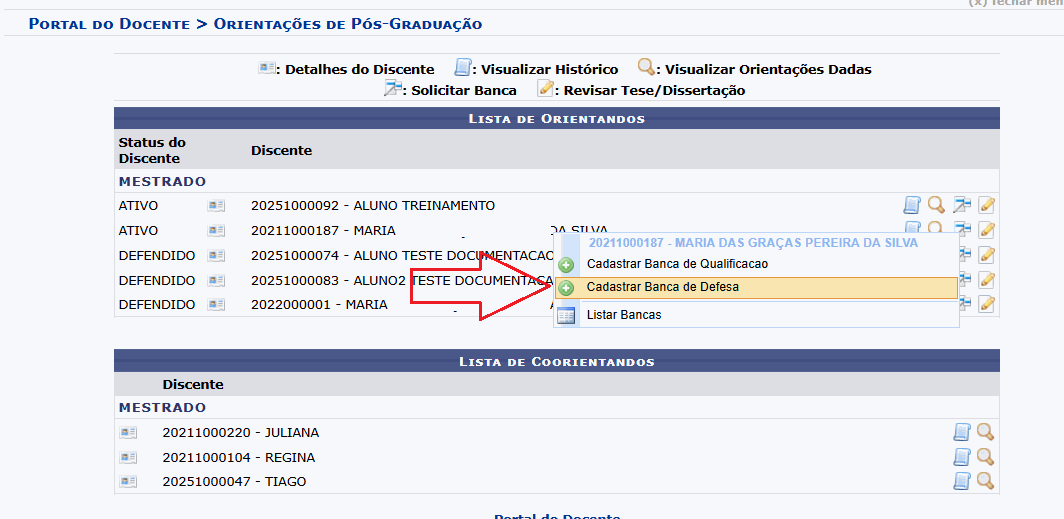
Task: Open details icon for ALUNO TESTE DOCUMENTACAO
Action: 216,256
